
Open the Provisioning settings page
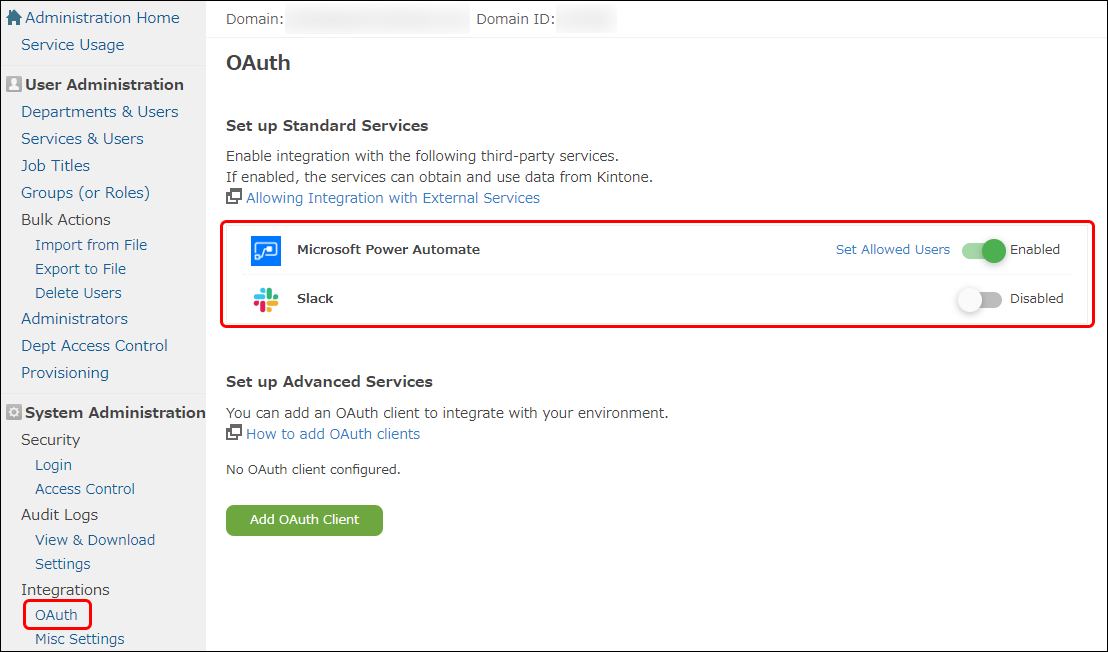coord(64,372)
